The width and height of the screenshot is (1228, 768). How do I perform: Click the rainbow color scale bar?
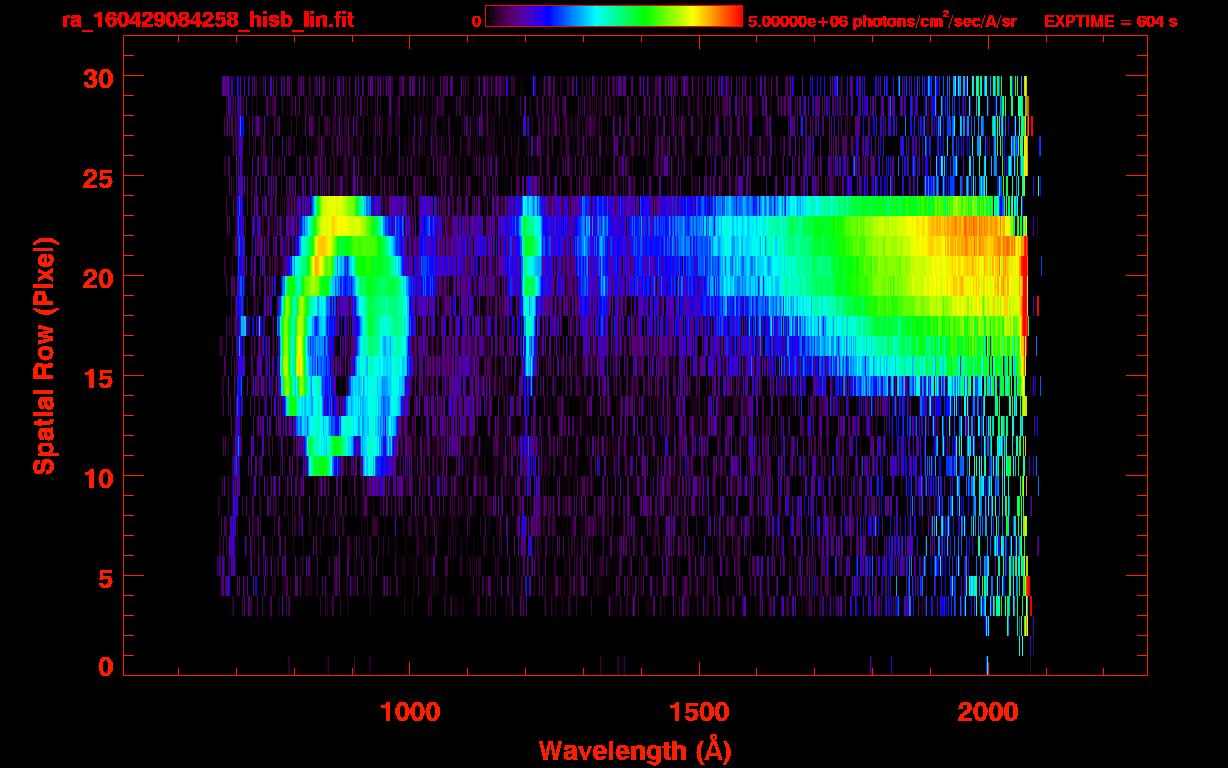[x=613, y=16]
